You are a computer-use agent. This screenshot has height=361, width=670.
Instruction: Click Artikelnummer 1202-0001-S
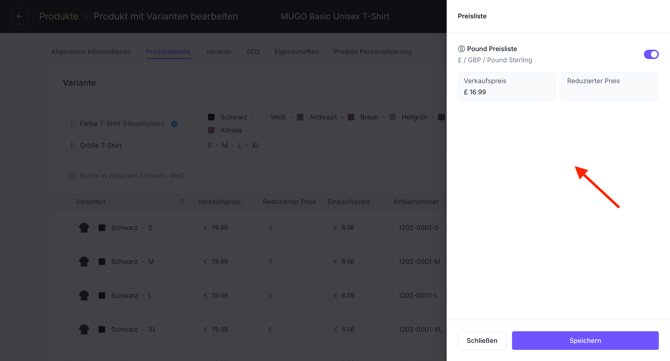[418, 228]
